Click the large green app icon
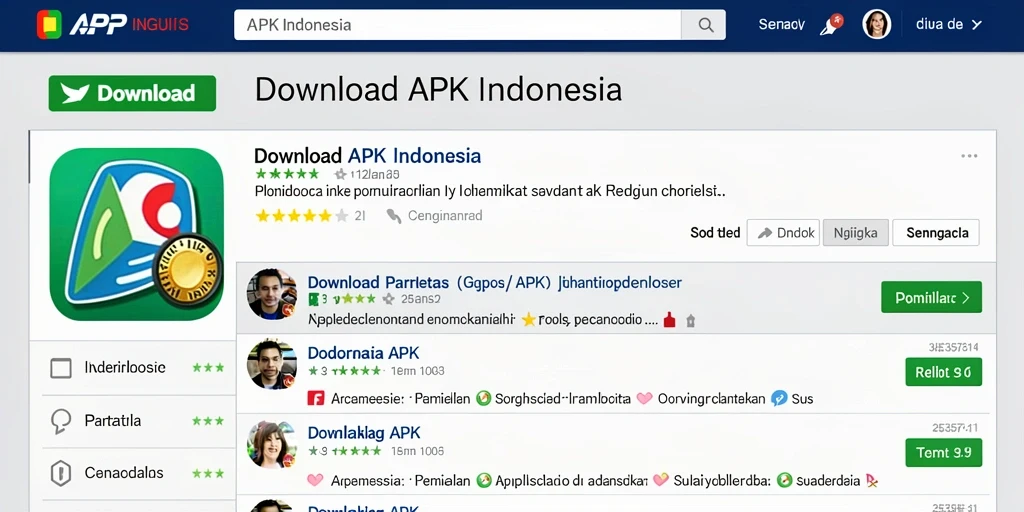Screen dimensions: 1024x512 (136, 234)
